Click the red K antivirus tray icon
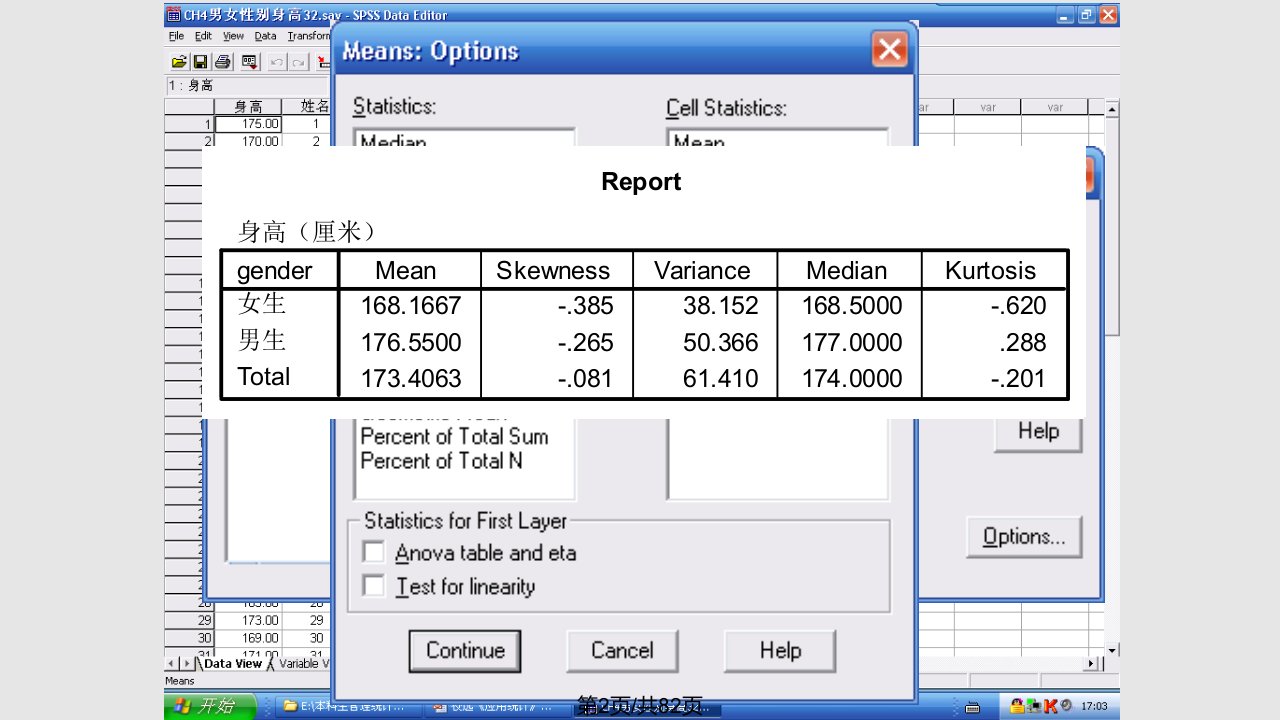The height and width of the screenshot is (720, 1280). [x=1050, y=707]
